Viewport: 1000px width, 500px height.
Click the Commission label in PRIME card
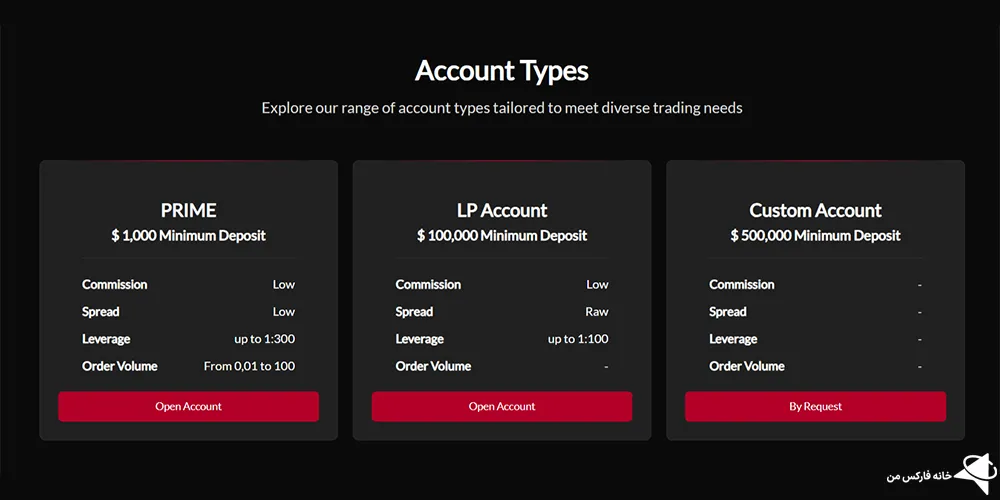coord(115,285)
